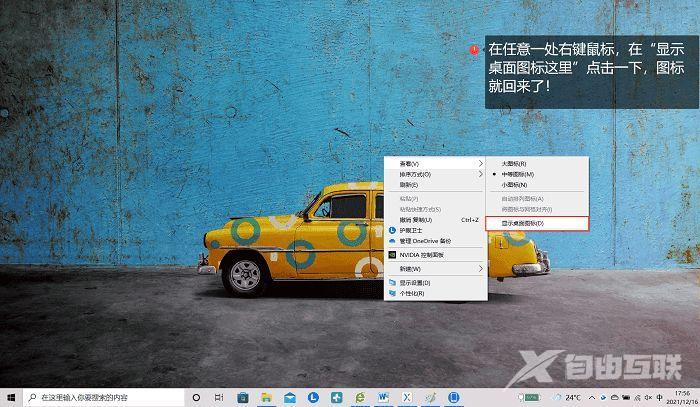This screenshot has height=407, width=700.
Task: Select 中等图标(M) icon size option
Action: point(537,174)
